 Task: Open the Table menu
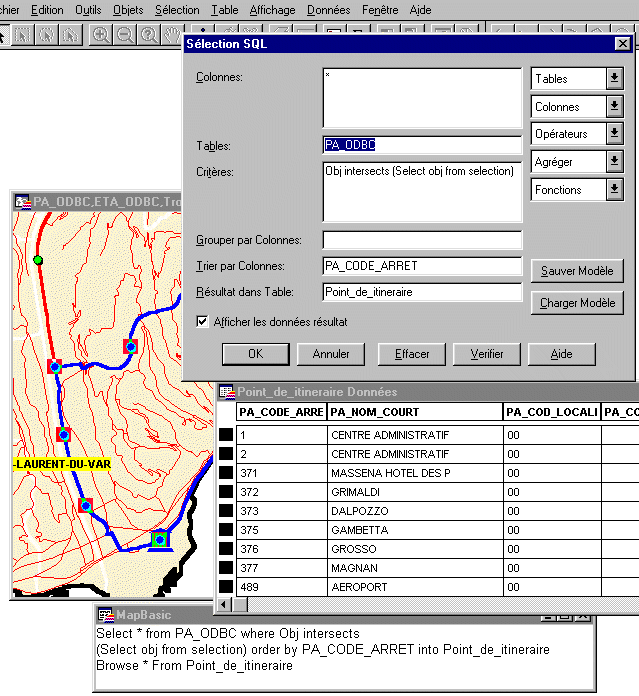225,10
